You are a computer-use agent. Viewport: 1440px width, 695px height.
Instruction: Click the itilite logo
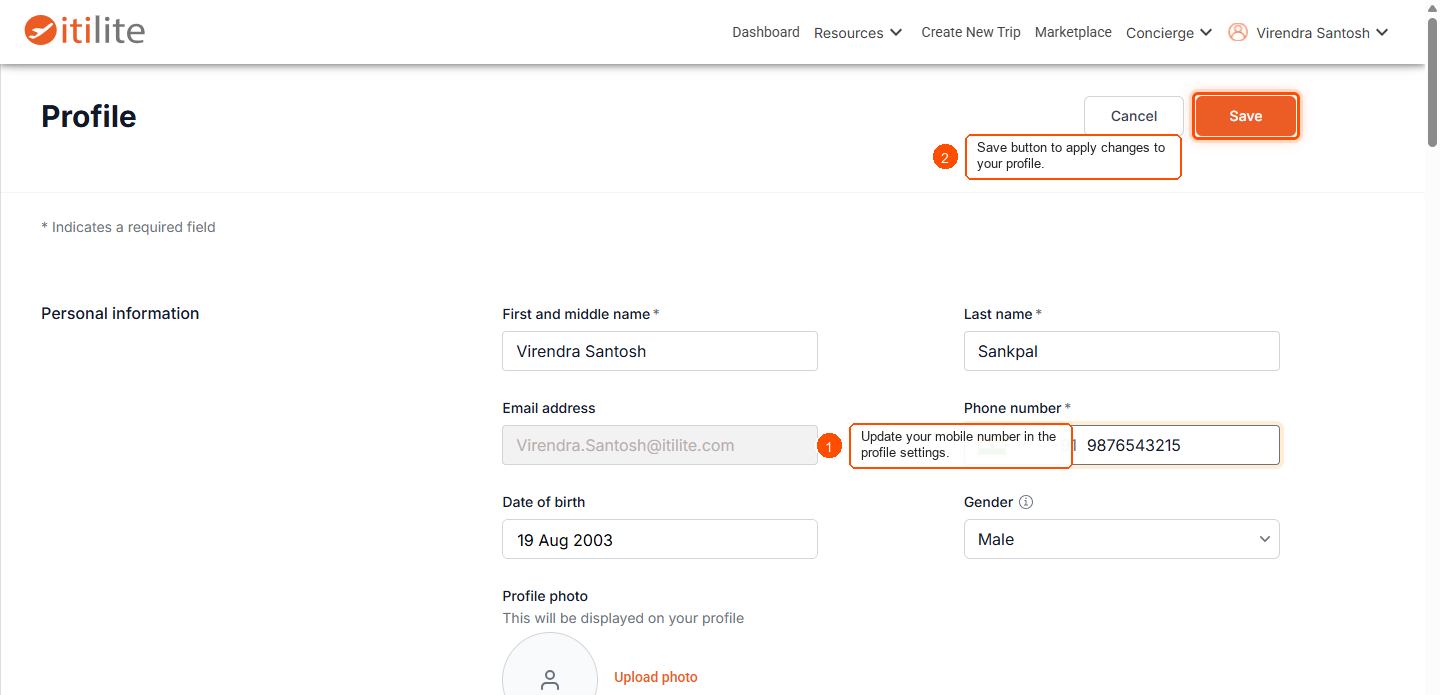point(85,30)
